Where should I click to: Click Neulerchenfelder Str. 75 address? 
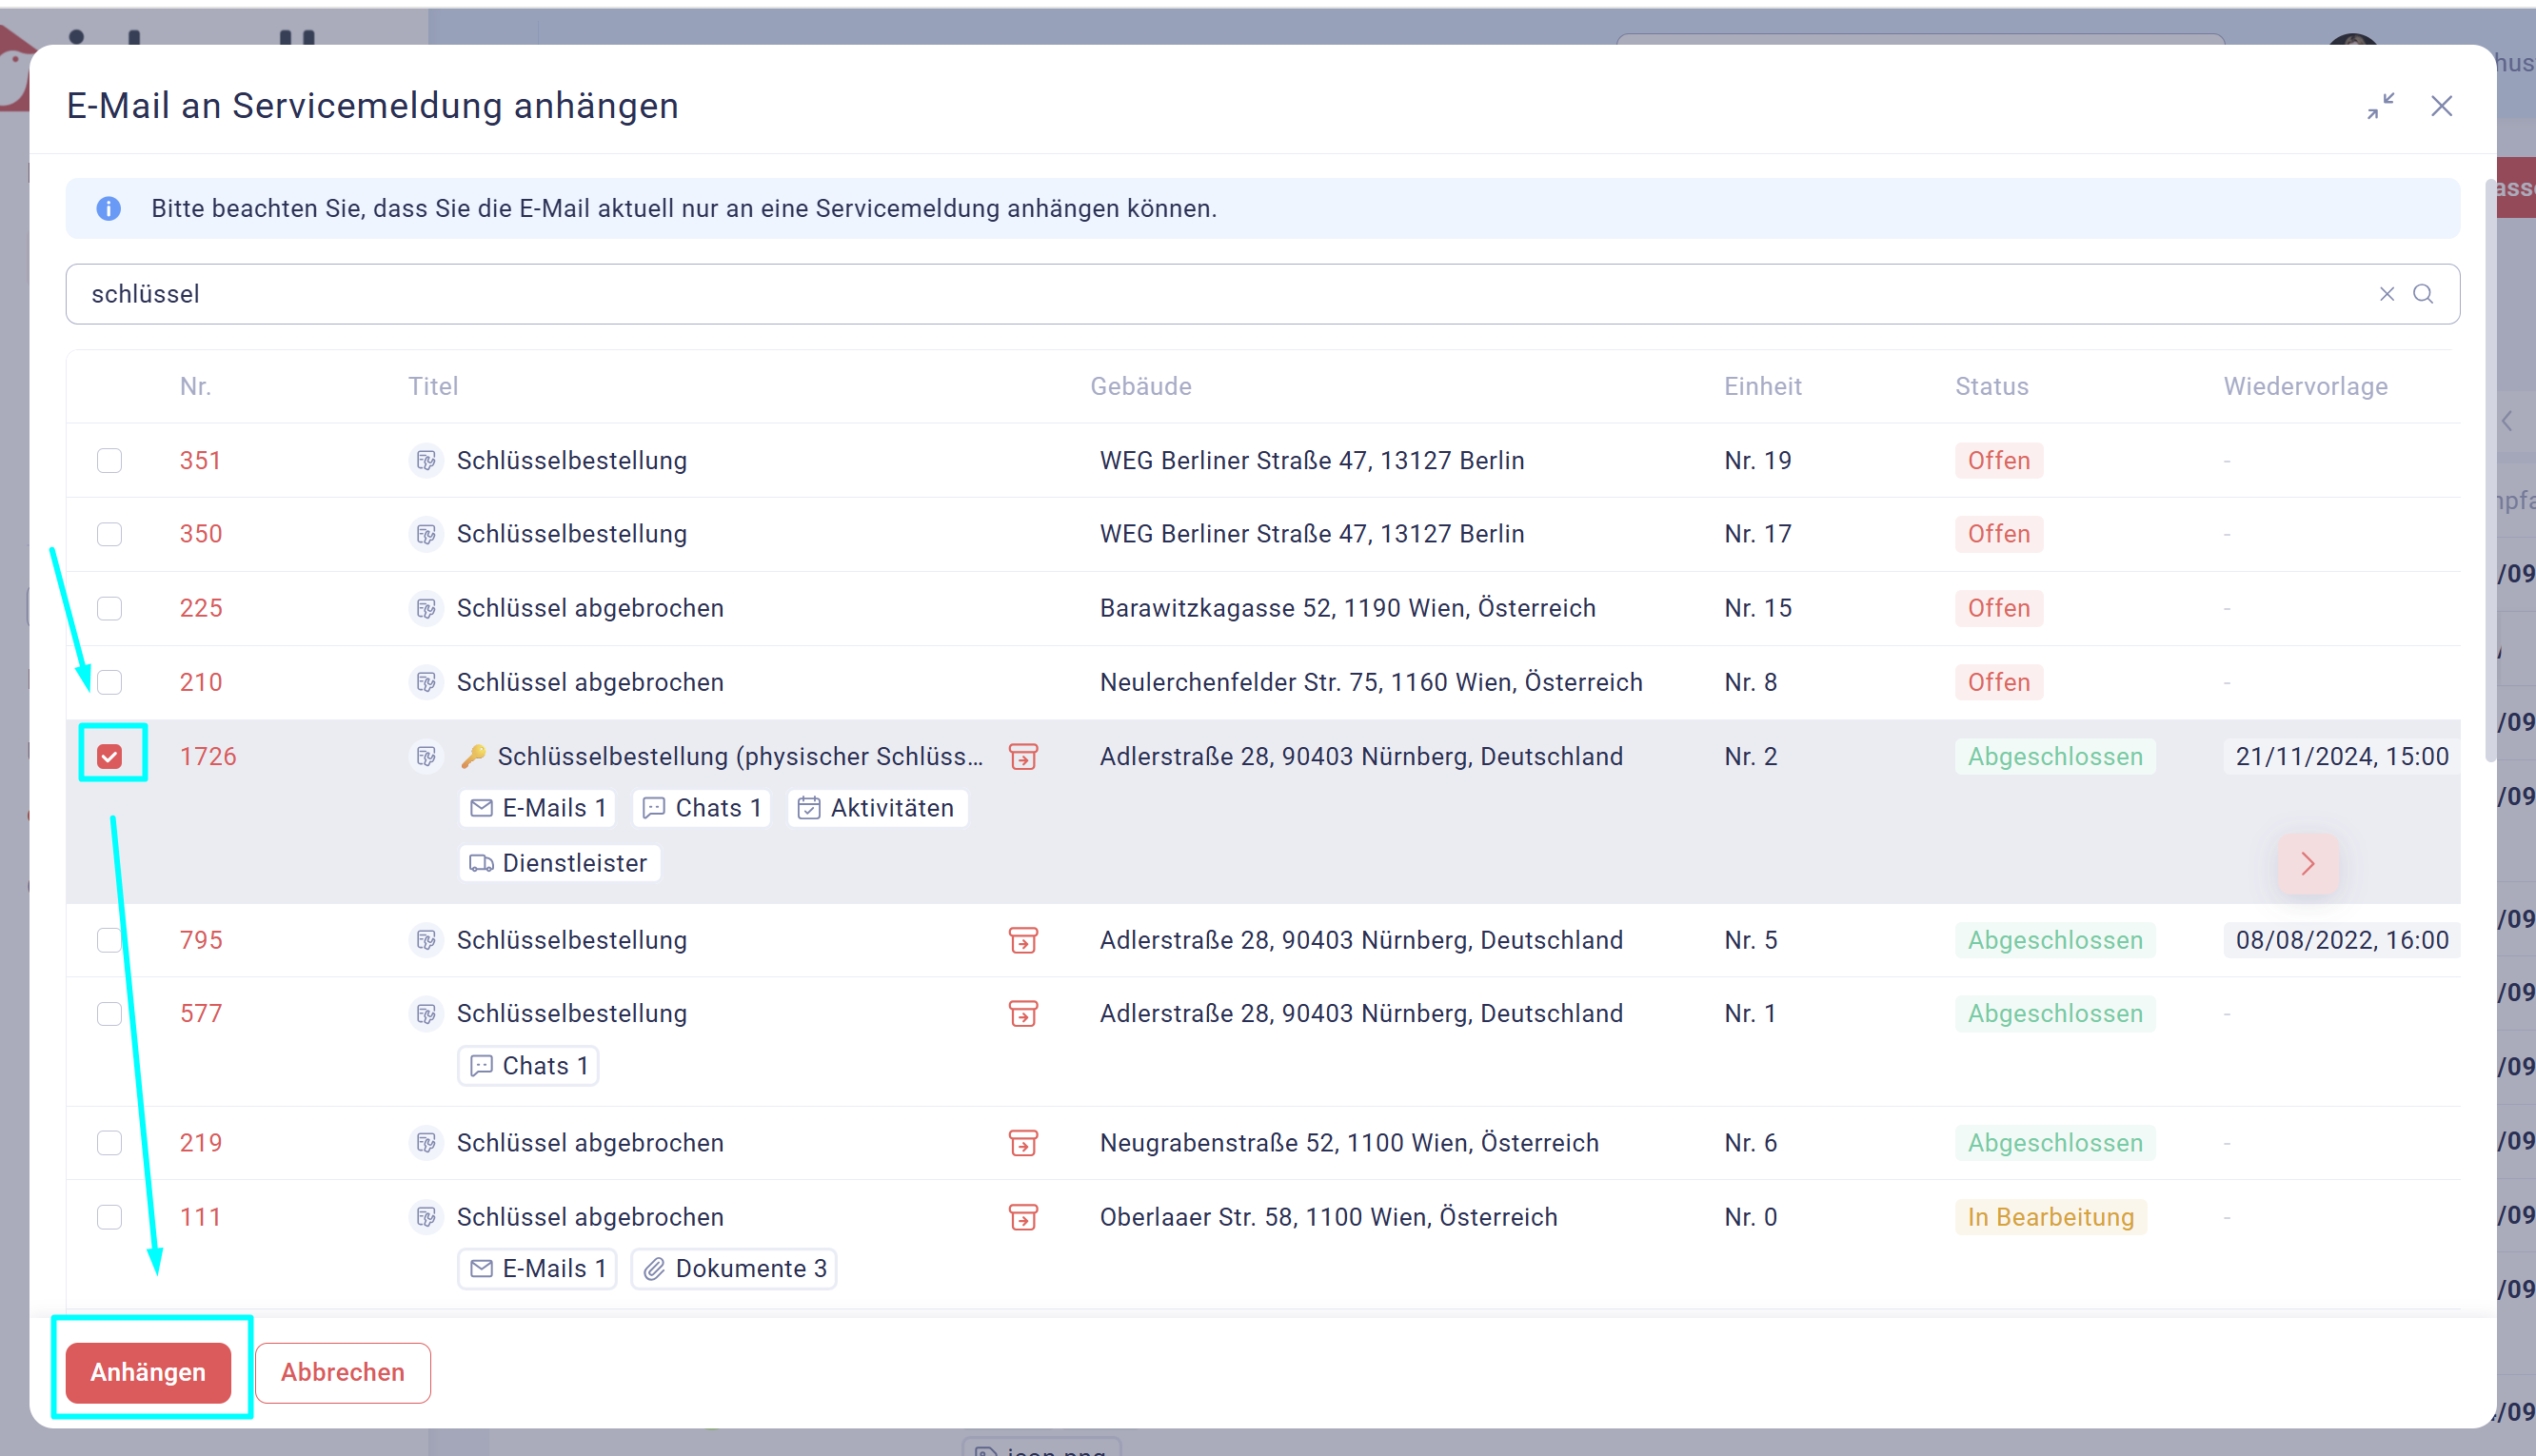1371,682
